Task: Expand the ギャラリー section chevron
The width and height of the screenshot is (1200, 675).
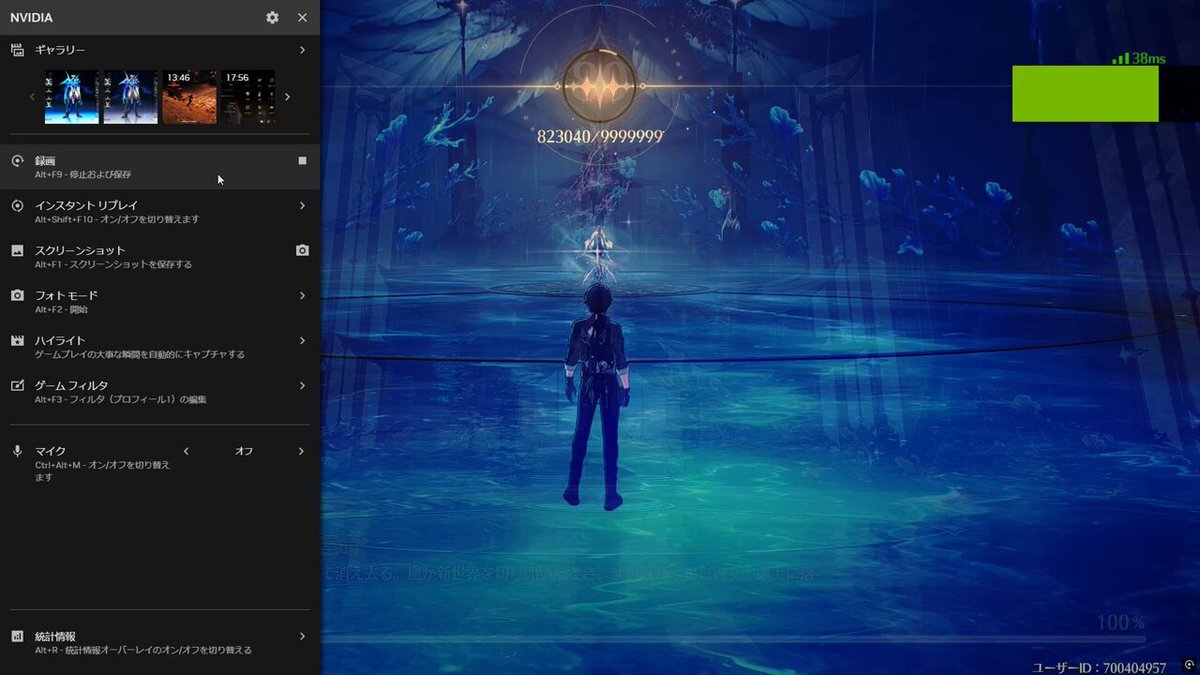Action: pos(302,50)
